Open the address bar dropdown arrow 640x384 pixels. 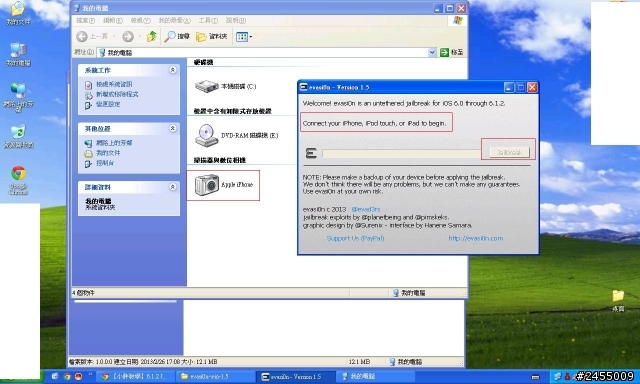432,52
